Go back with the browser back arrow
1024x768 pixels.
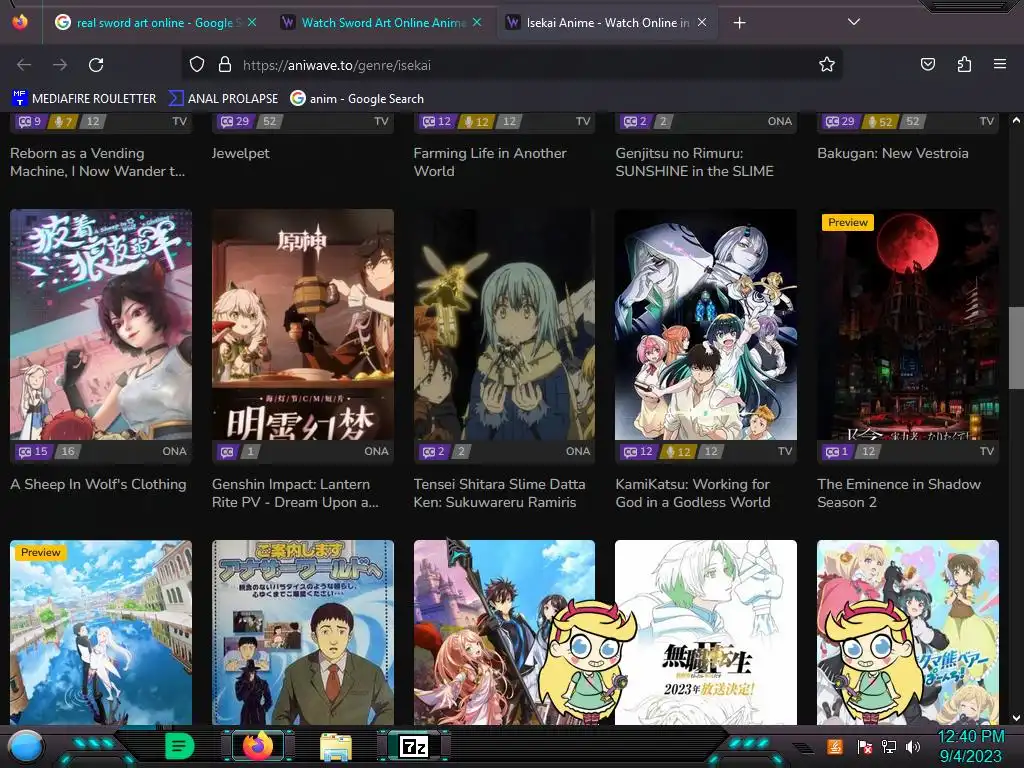click(x=24, y=65)
